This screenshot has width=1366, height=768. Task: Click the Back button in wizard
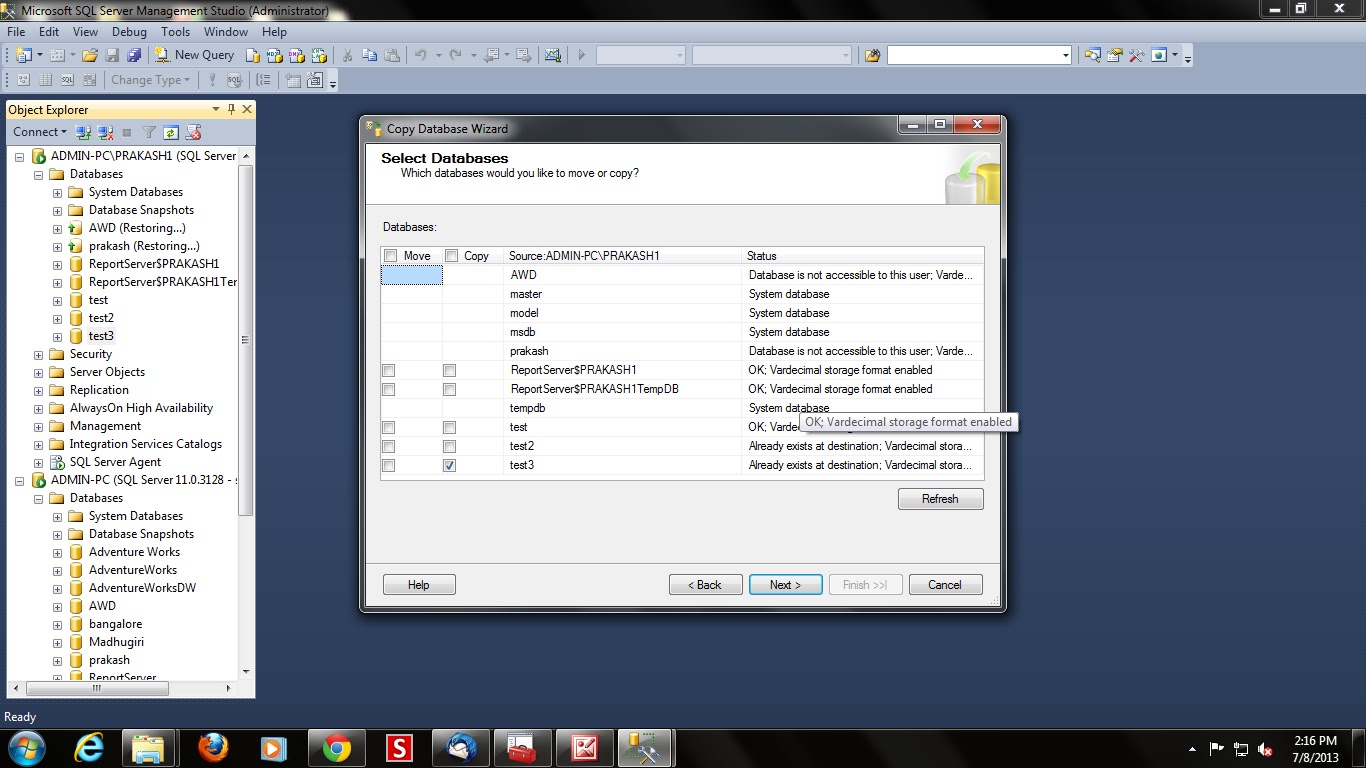pyautogui.click(x=706, y=585)
